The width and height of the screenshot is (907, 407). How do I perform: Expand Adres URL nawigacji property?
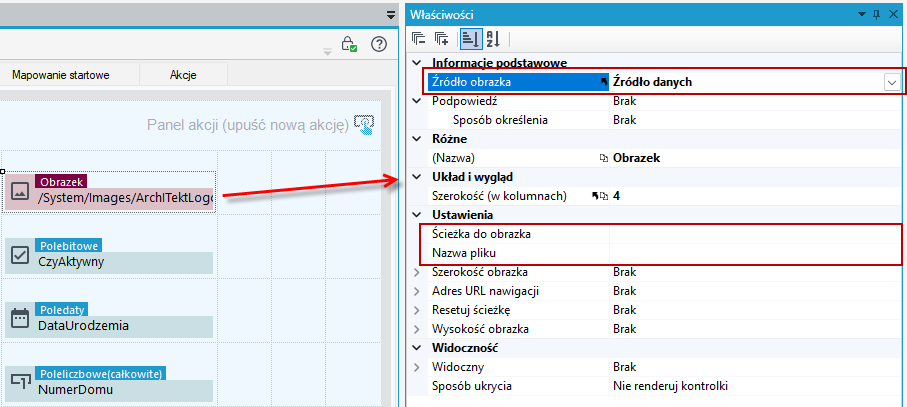(416, 291)
